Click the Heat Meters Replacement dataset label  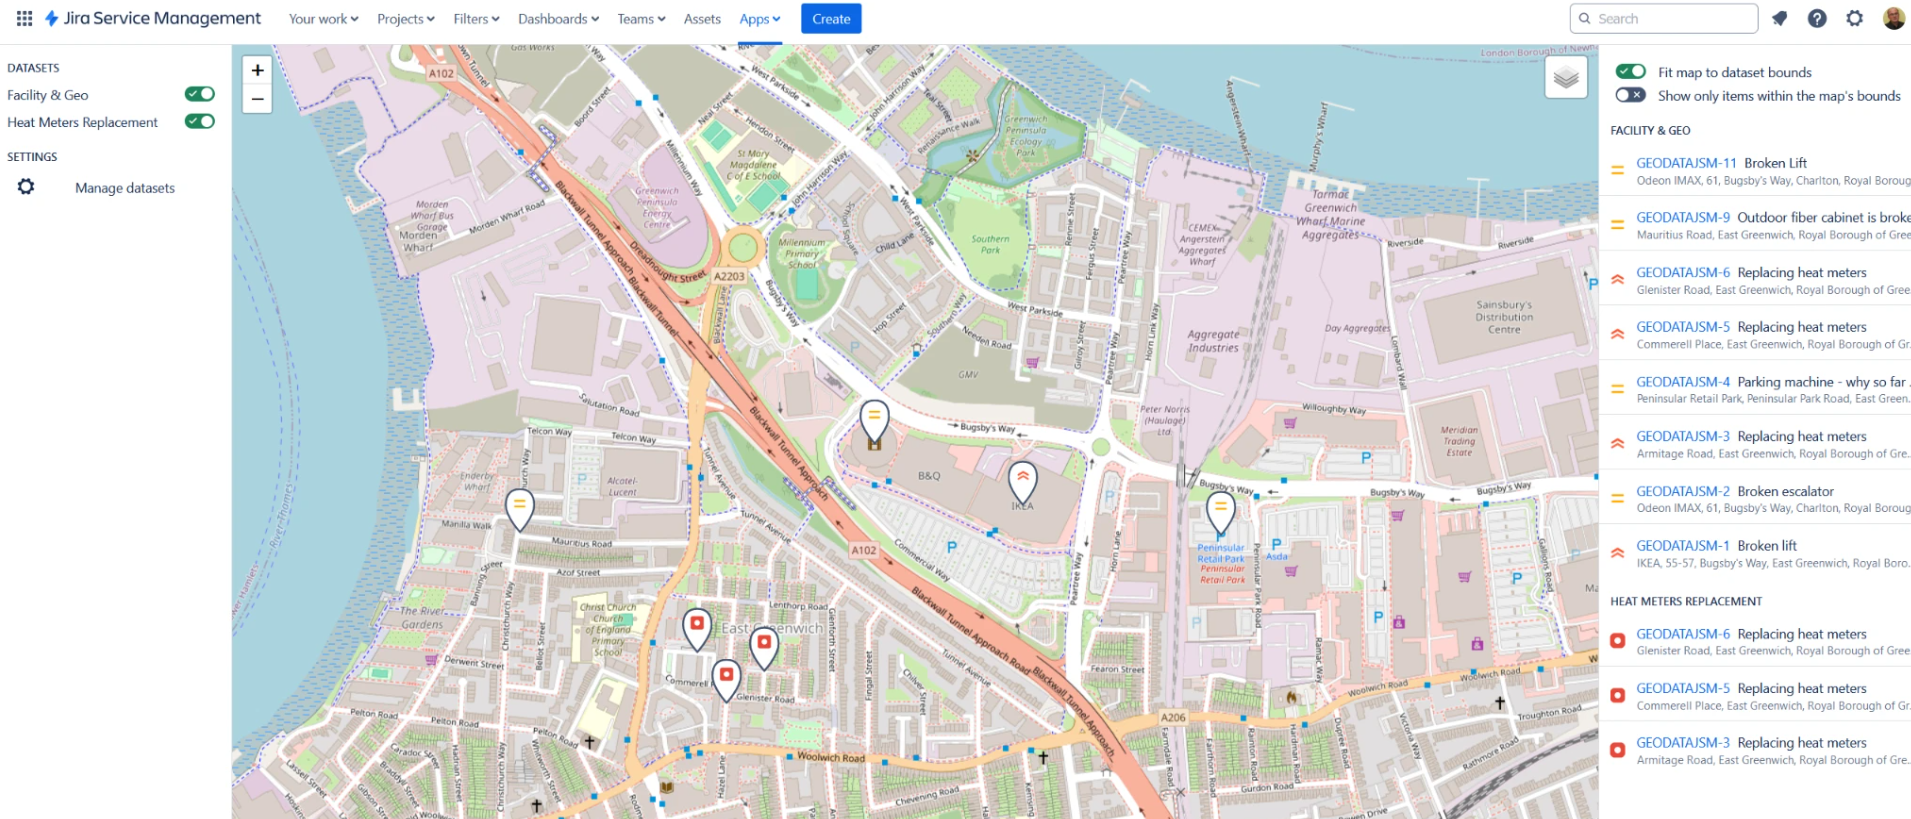[x=82, y=122]
